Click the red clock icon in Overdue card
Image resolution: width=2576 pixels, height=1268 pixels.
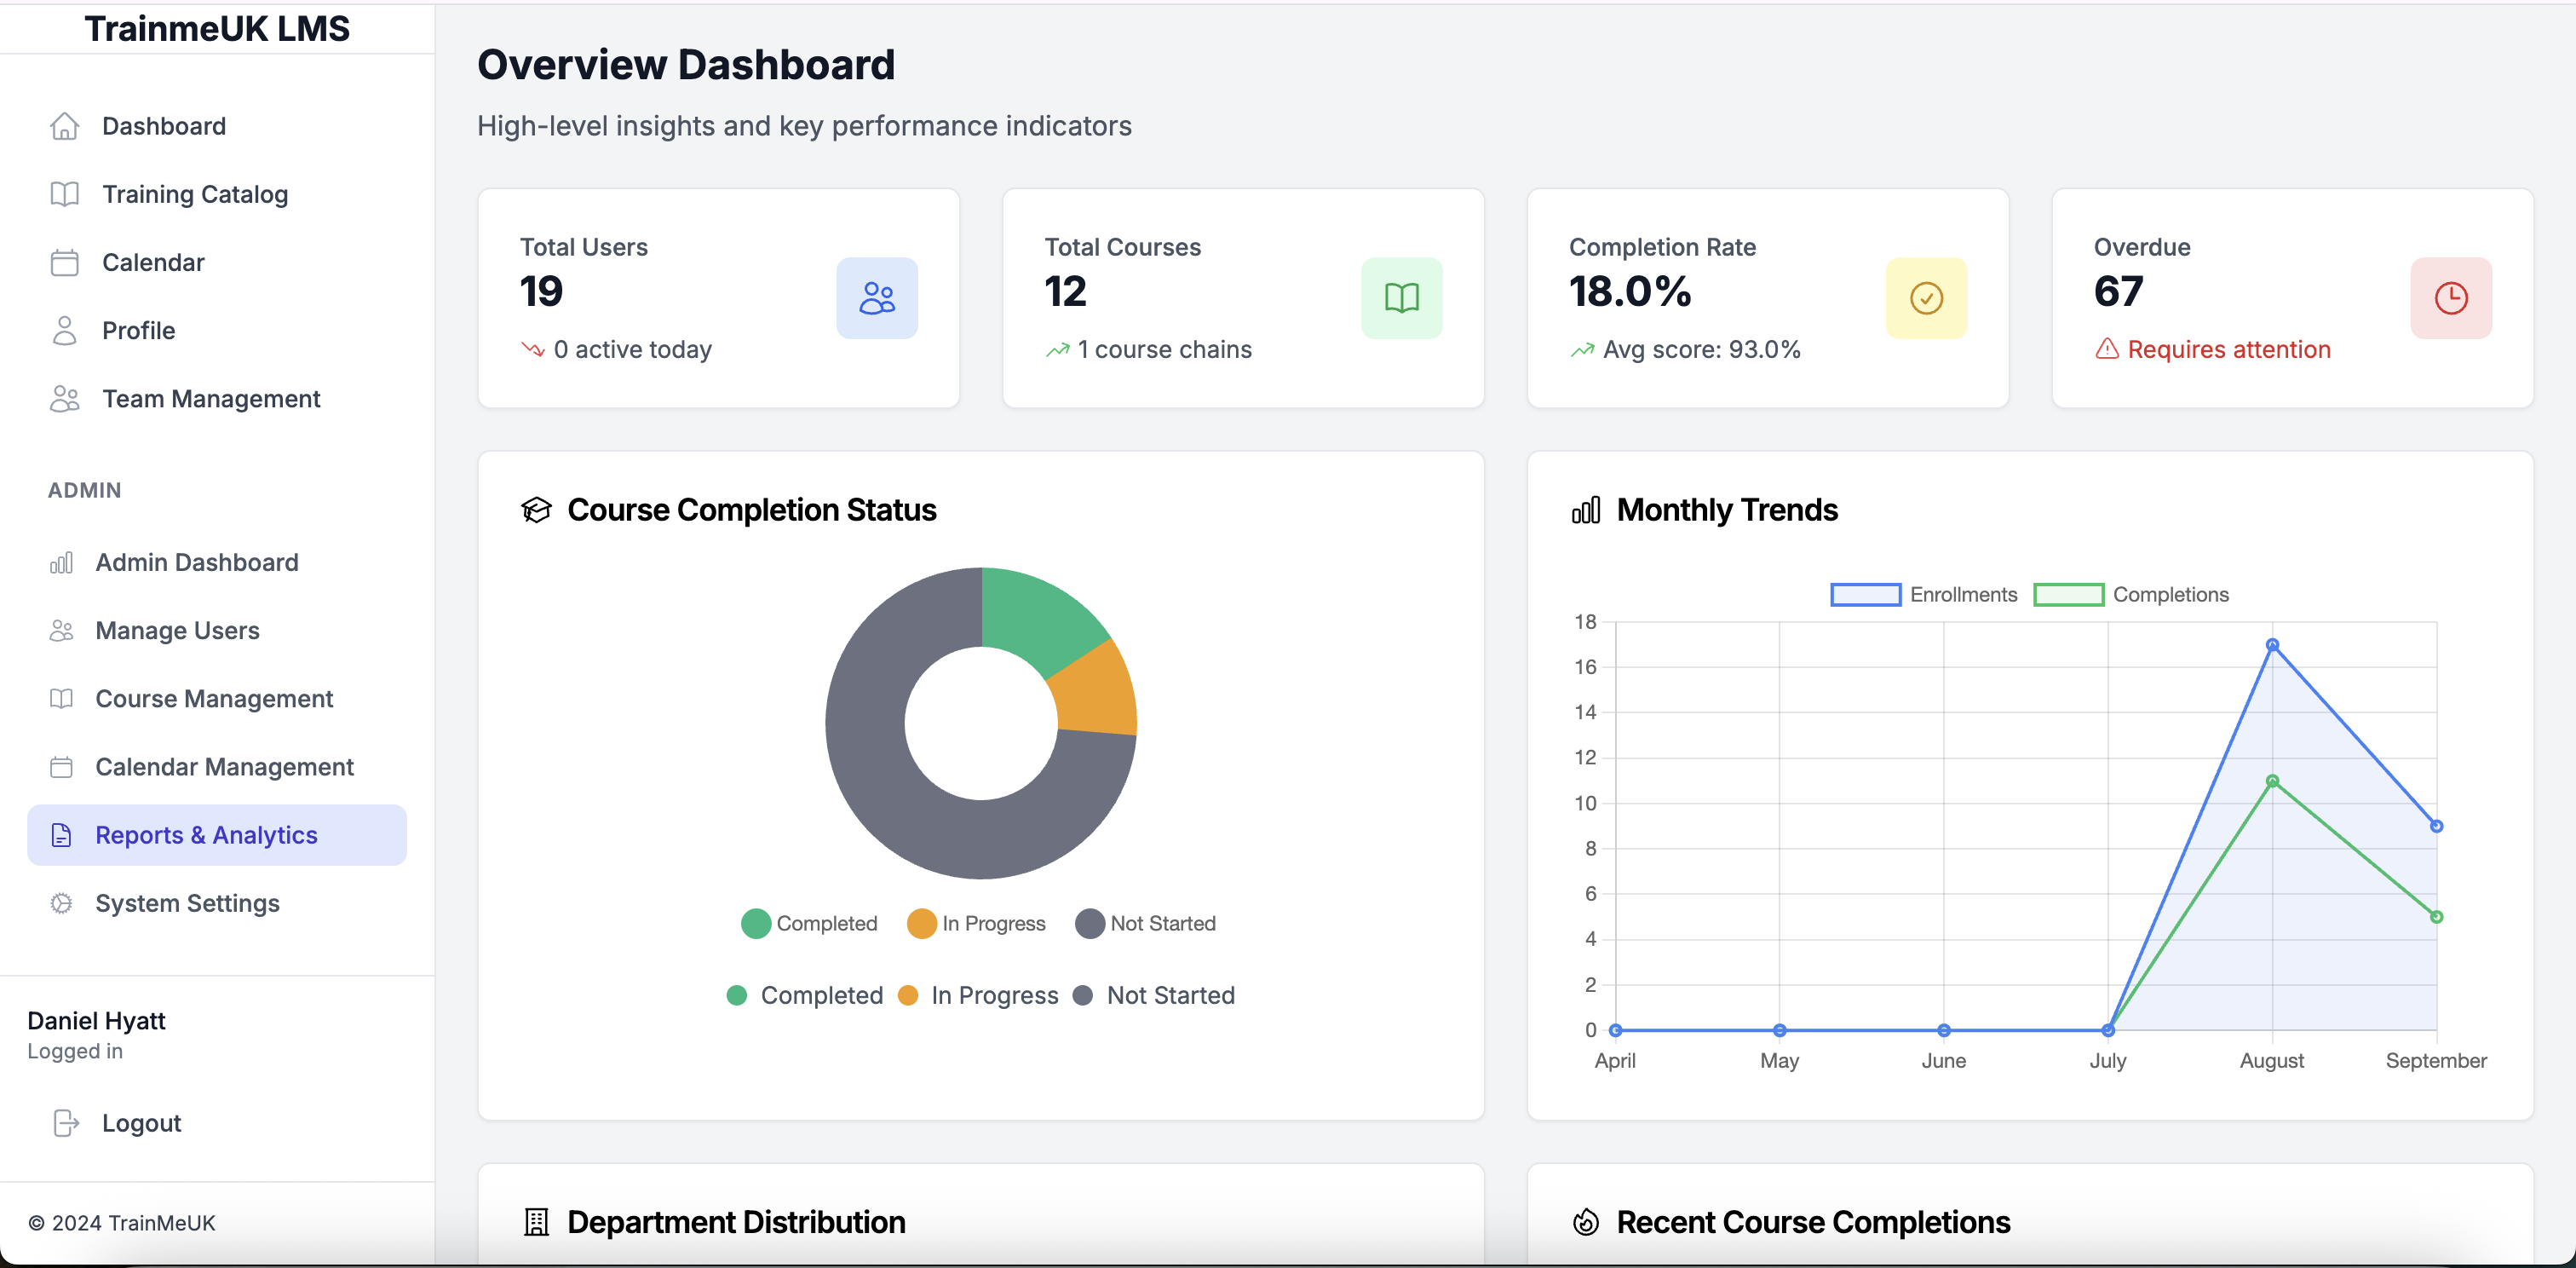click(x=2451, y=298)
